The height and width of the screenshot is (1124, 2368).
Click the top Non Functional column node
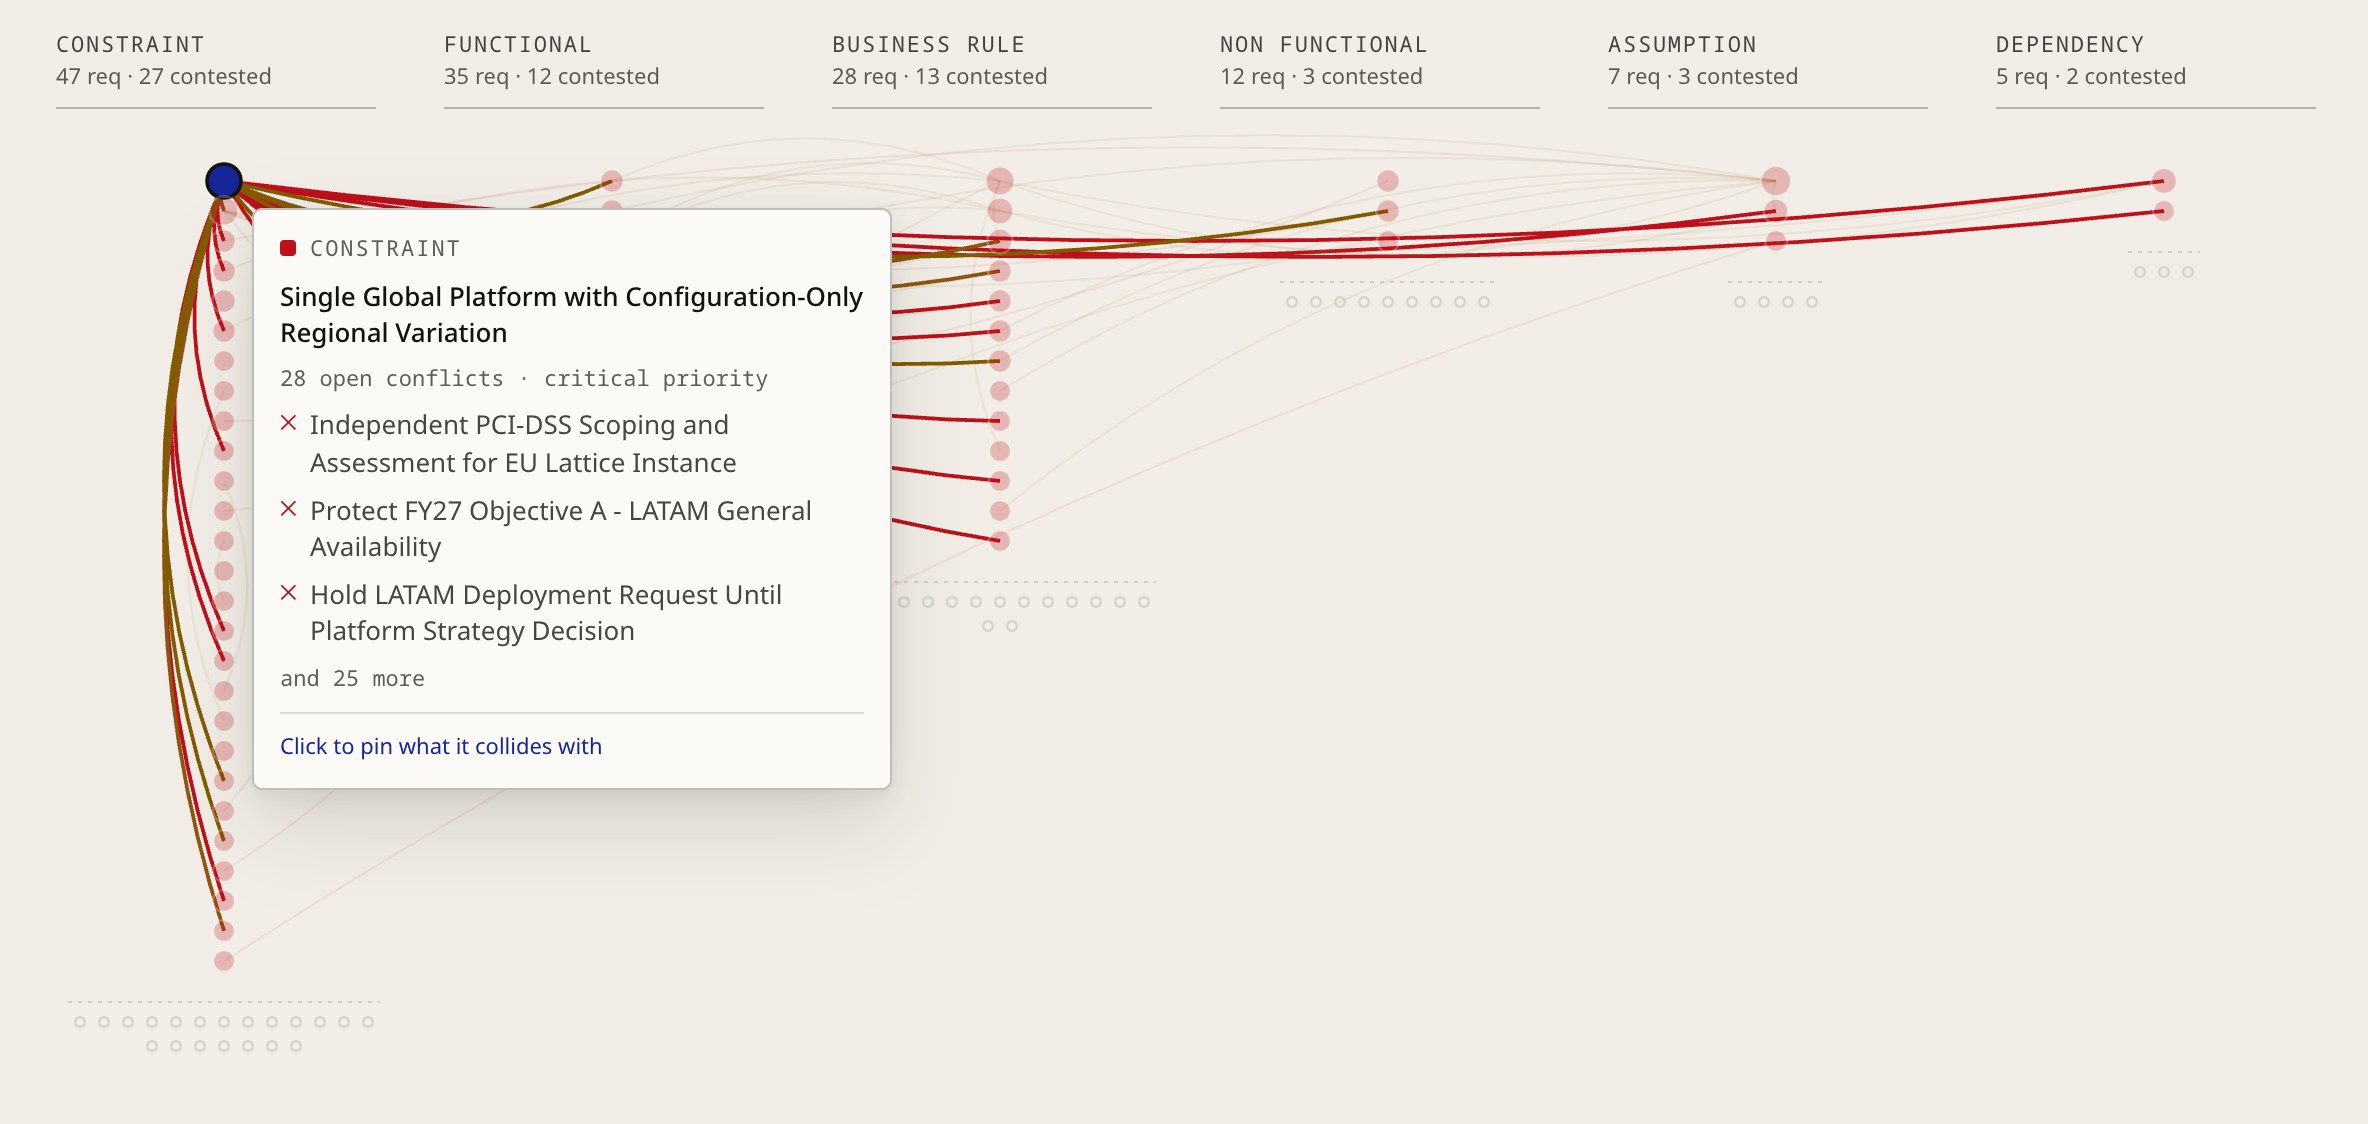(x=1388, y=181)
